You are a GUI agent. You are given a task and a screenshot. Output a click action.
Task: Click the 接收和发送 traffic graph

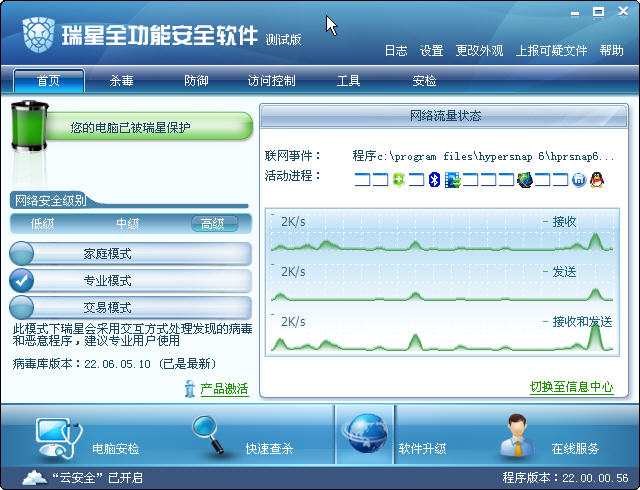[442, 332]
